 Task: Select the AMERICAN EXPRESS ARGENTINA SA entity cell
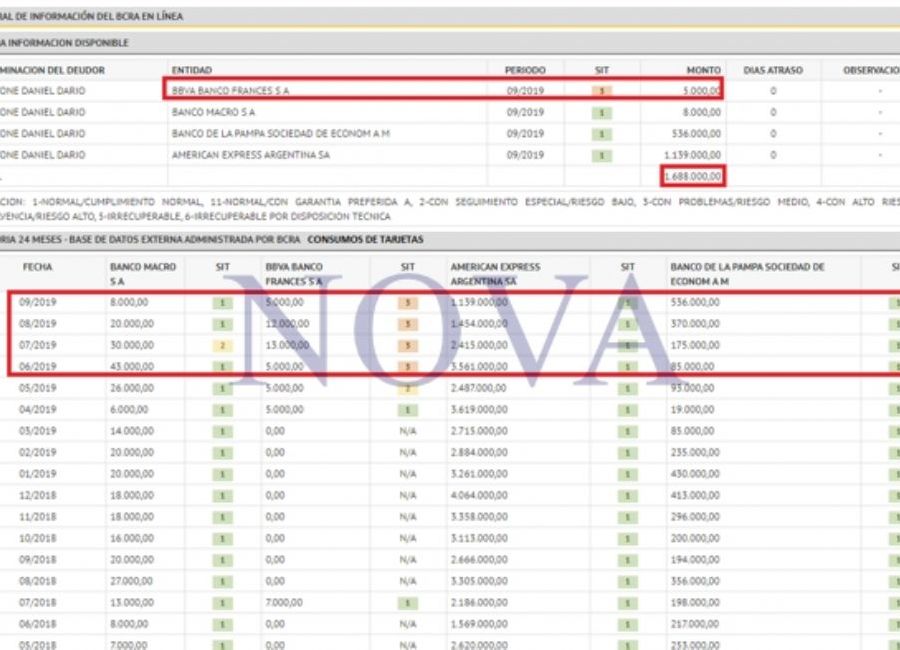pyautogui.click(x=251, y=155)
